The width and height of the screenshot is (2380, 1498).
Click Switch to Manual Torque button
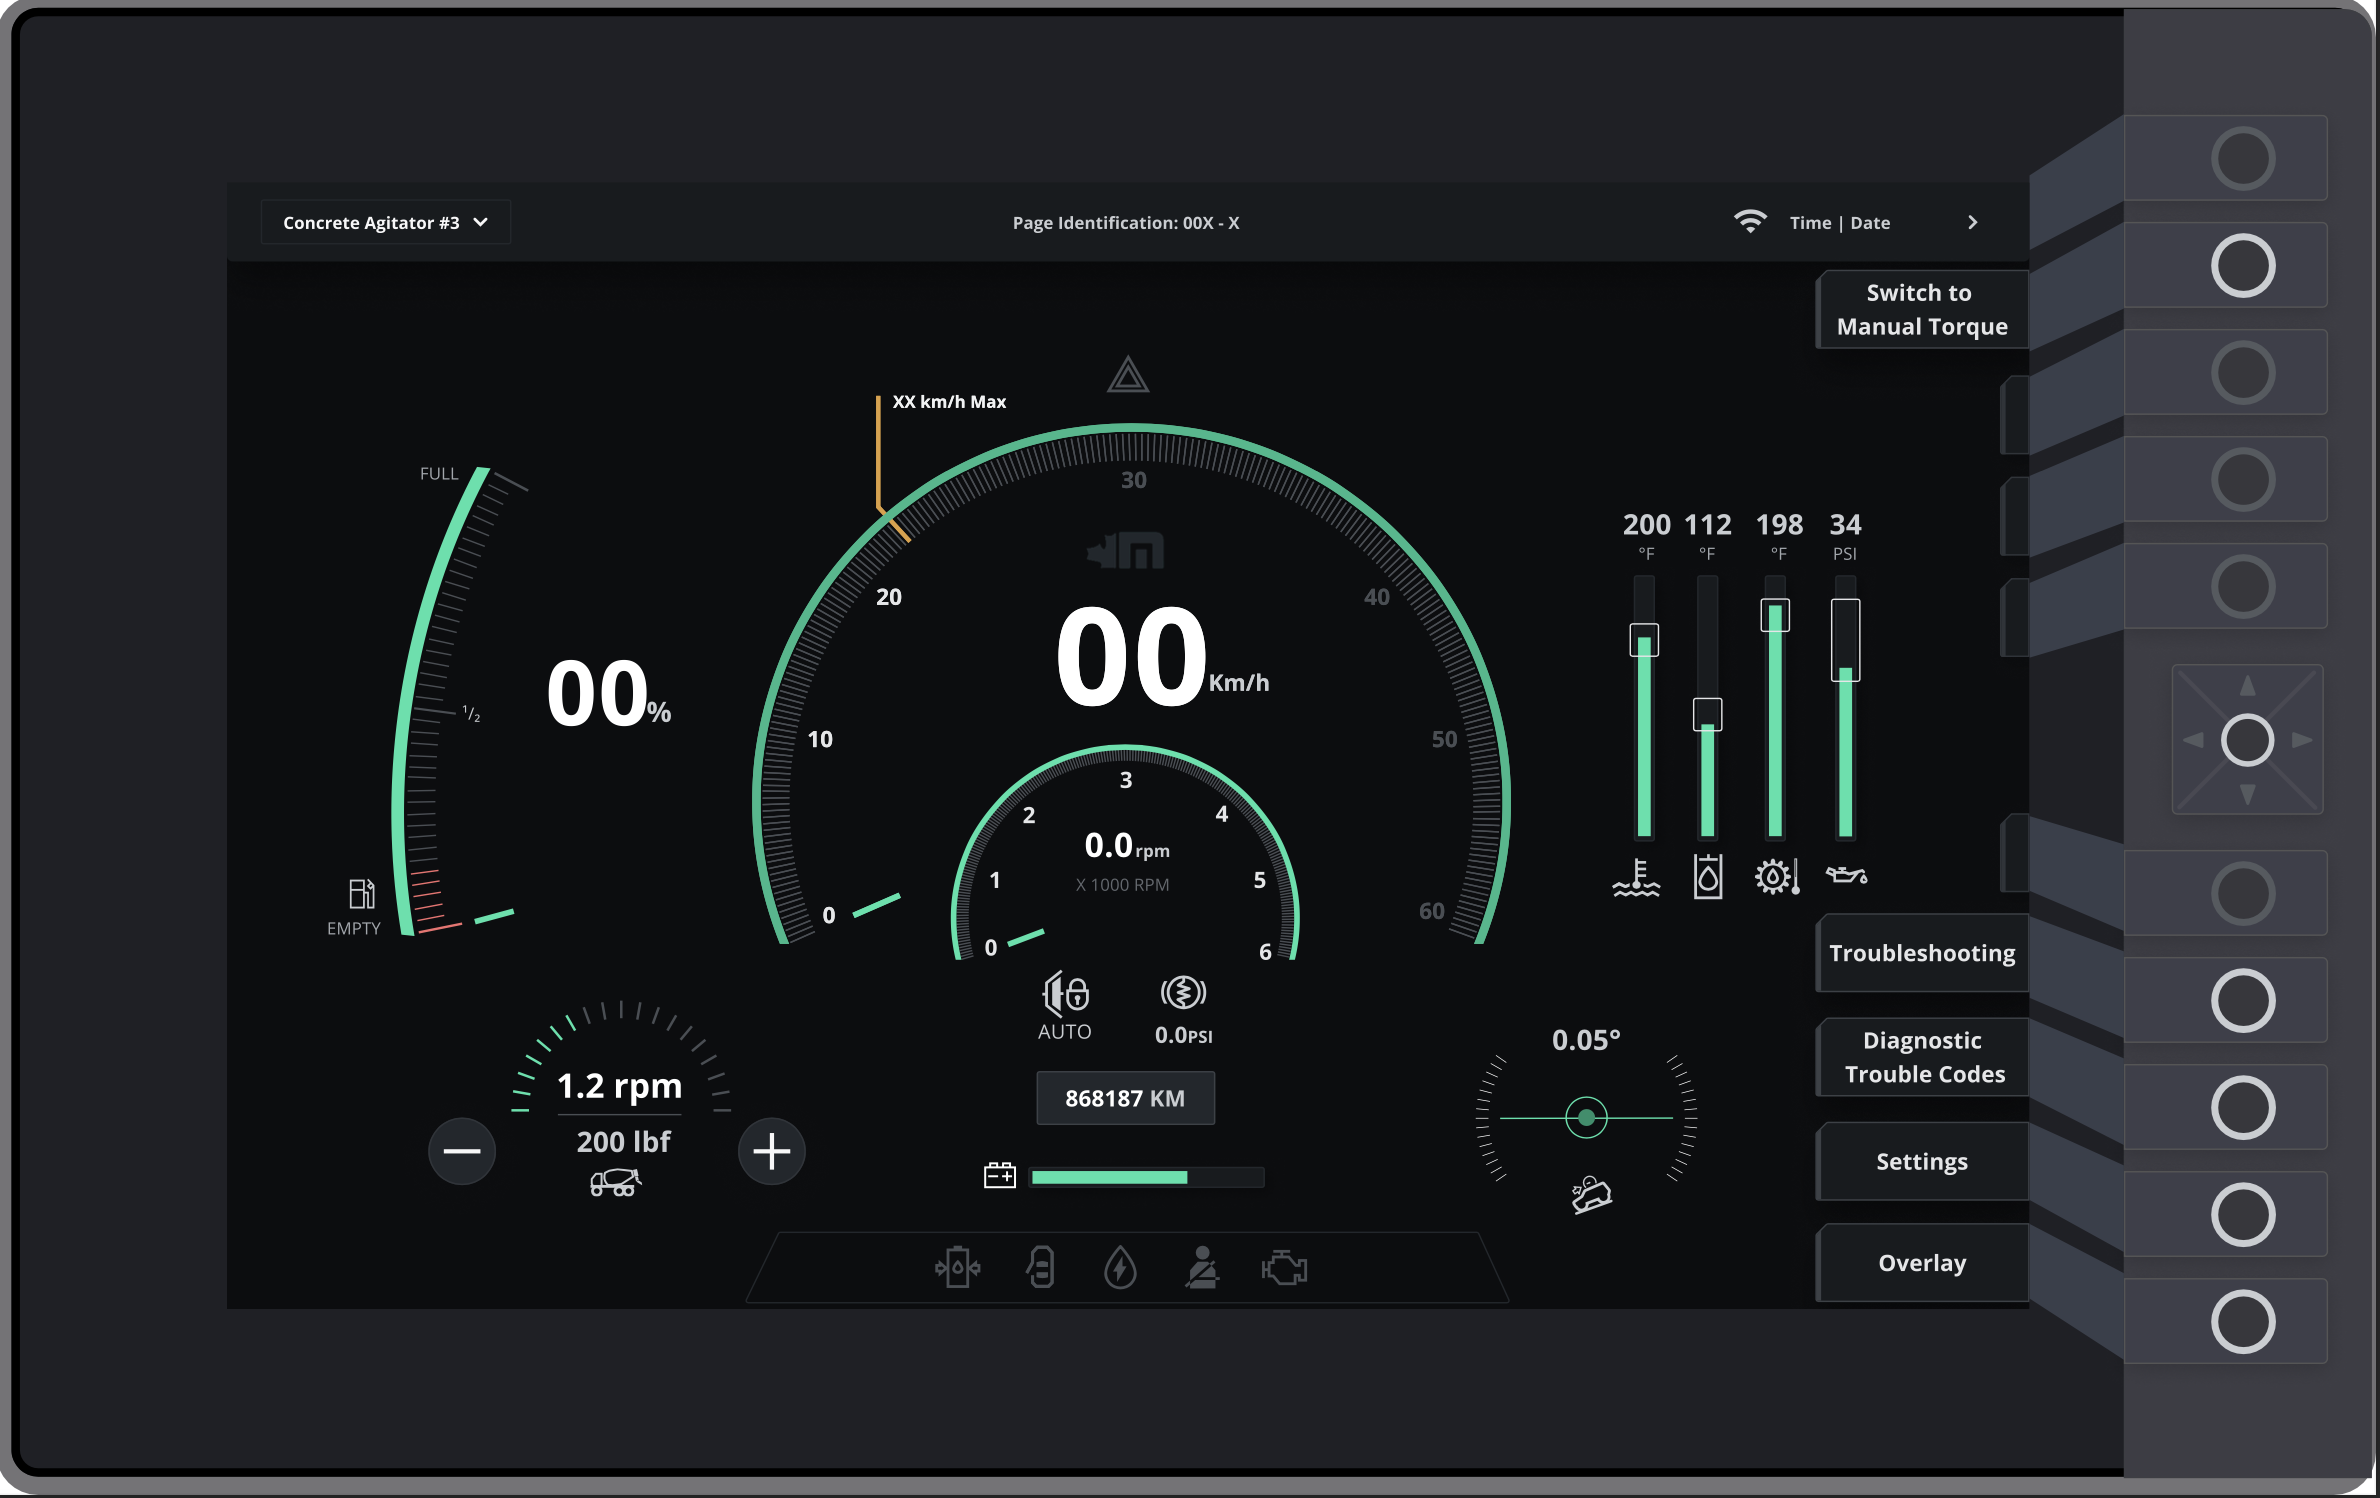(1921, 310)
